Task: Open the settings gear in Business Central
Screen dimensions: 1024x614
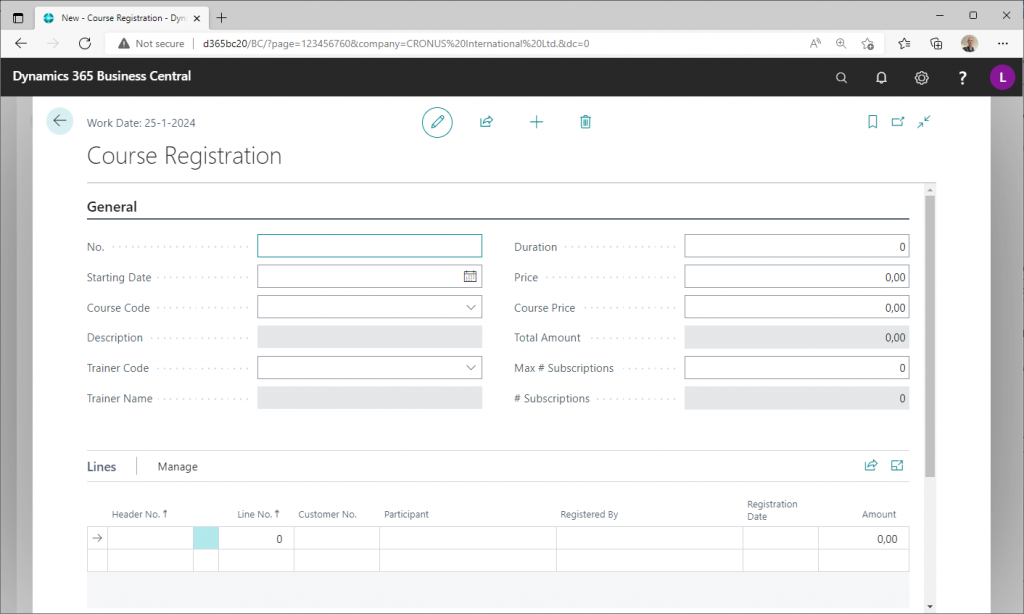Action: click(921, 78)
